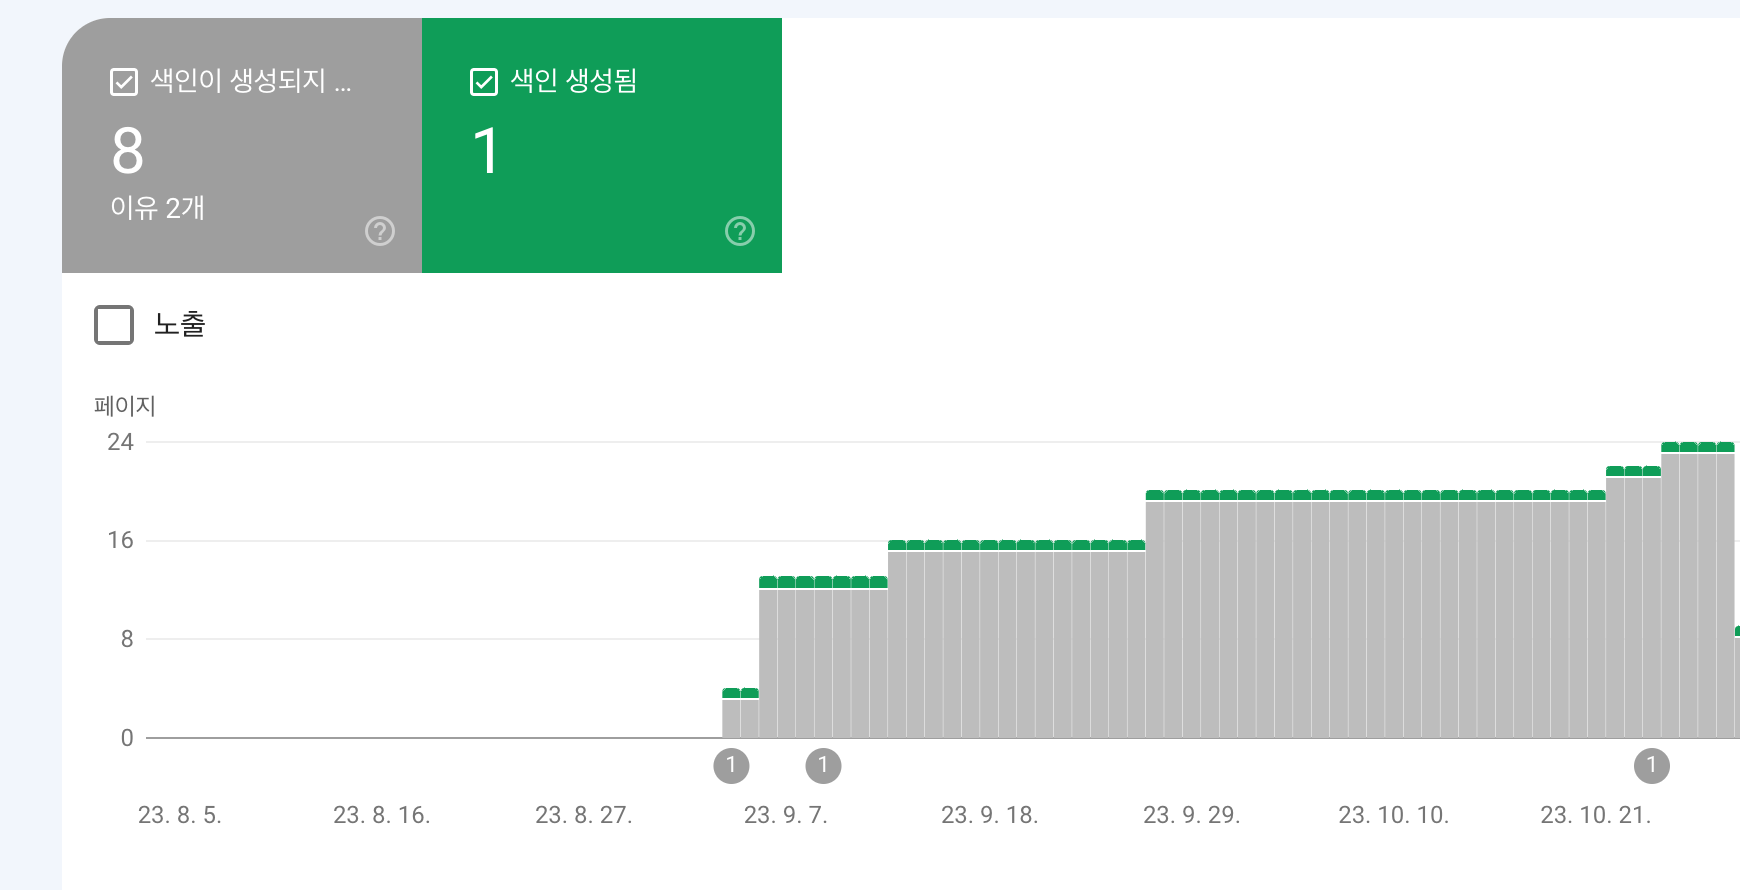Click the 페이지 axis title
Viewport: 1740px width, 890px height.
click(x=125, y=406)
